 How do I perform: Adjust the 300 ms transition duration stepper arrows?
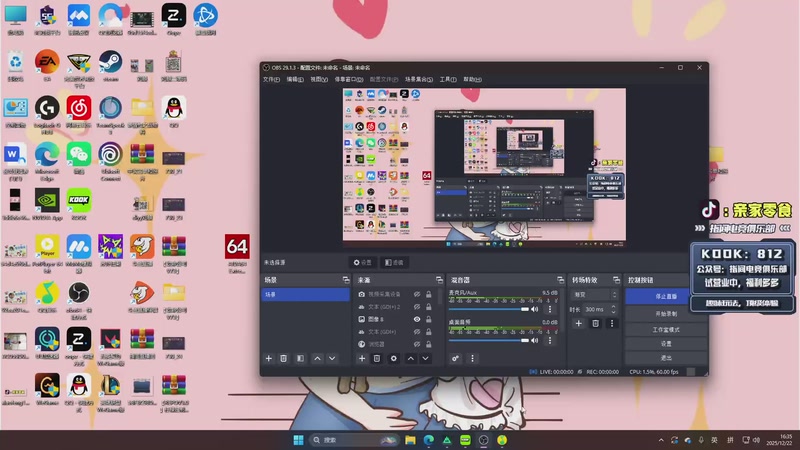[x=614, y=309]
